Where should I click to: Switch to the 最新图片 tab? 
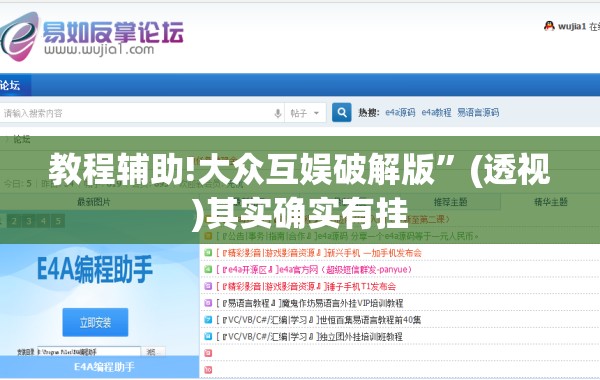pyautogui.click(x=94, y=202)
